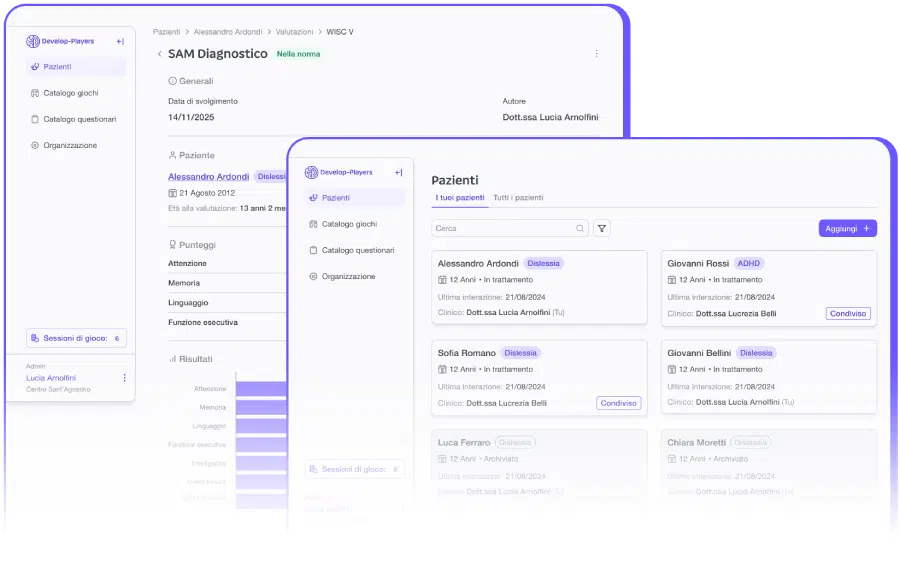This screenshot has height=569, width=900.
Task: Click the Develop-Players logo in the front sidebar
Action: point(339,172)
